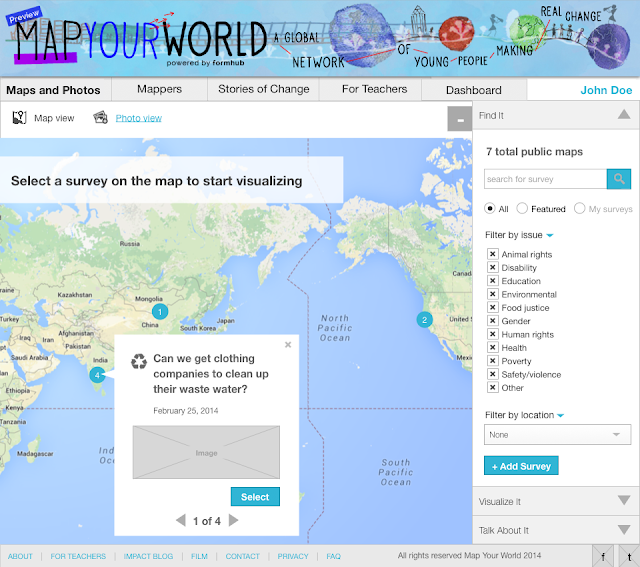Image resolution: width=640 pixels, height=567 pixels.
Task: Select the My surveys radio button
Action: (x=579, y=209)
